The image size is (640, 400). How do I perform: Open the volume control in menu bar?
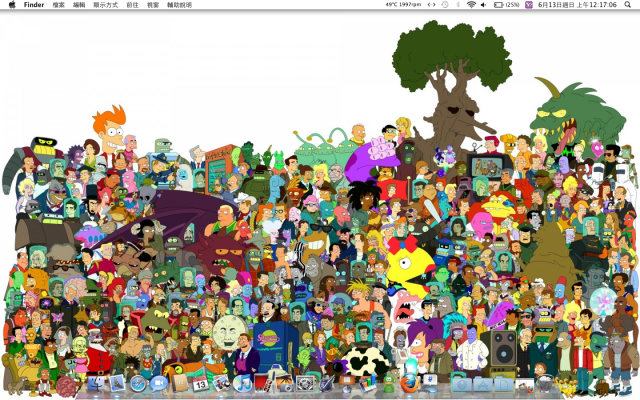coord(484,5)
